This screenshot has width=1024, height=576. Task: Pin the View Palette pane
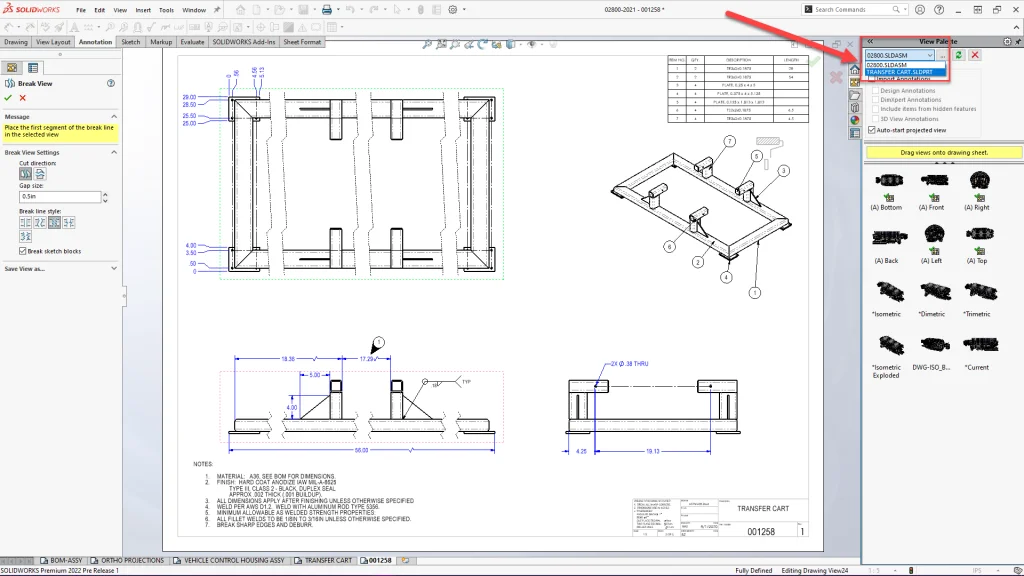1017,41
